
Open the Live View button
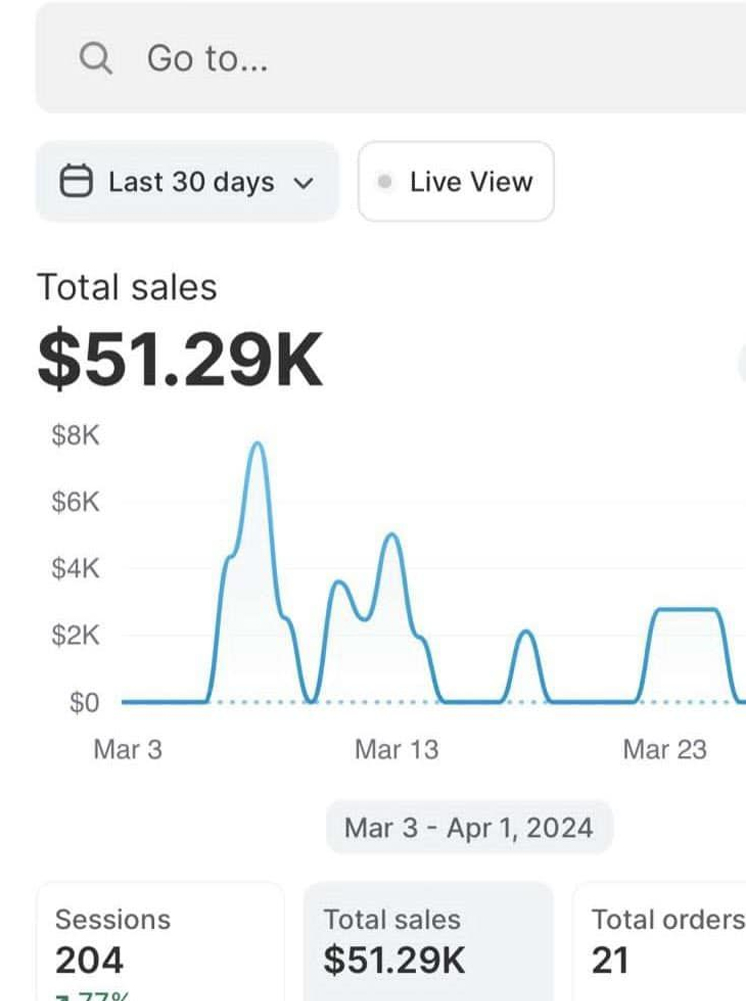(456, 182)
